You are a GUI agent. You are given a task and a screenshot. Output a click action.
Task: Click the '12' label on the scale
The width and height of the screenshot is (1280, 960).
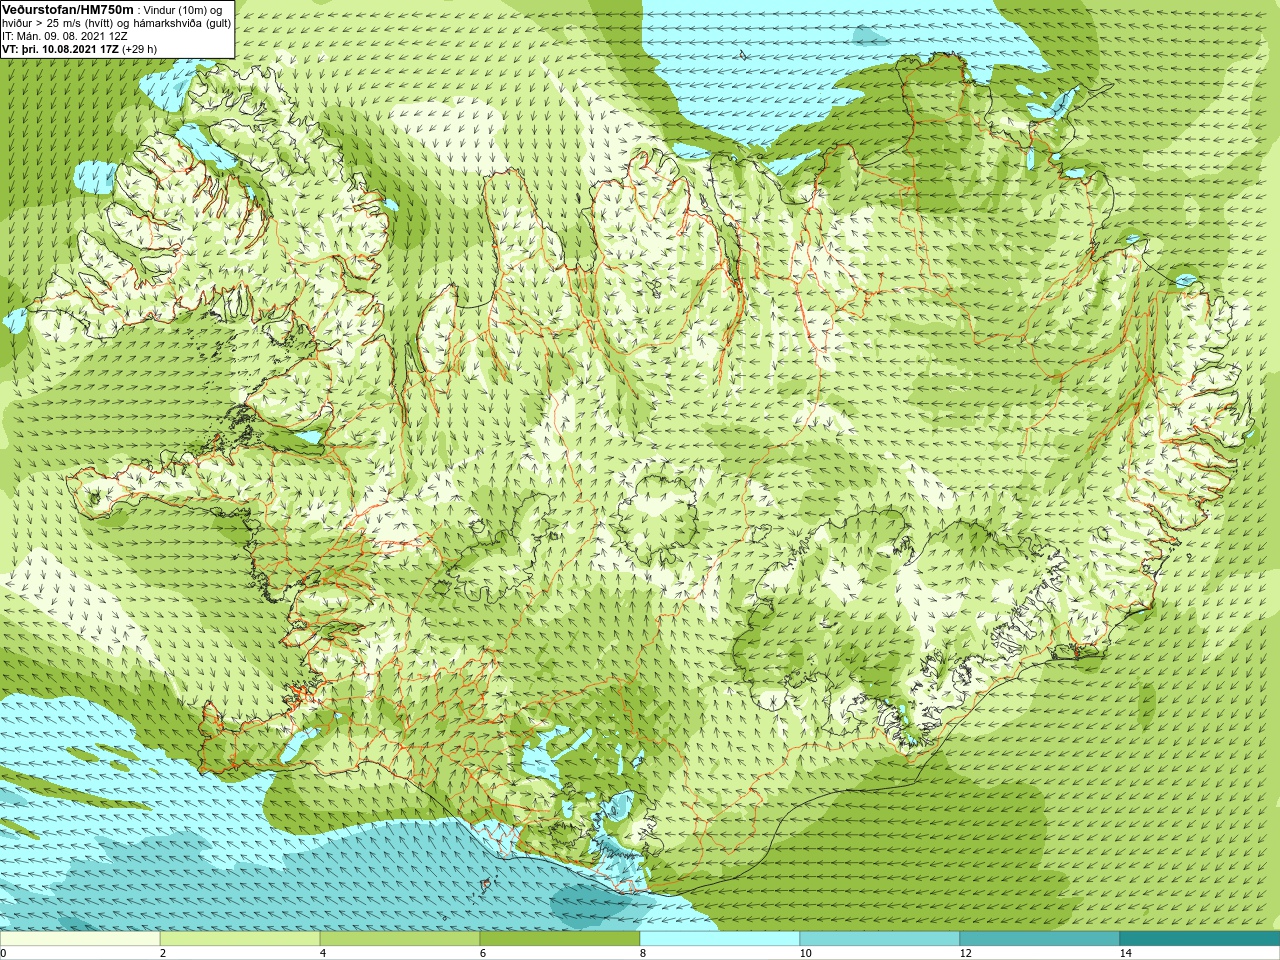tap(965, 953)
